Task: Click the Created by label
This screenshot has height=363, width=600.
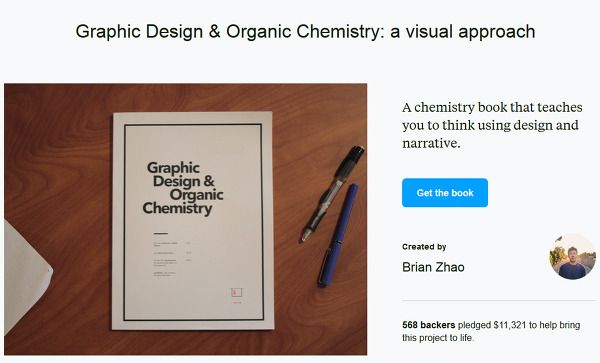Action: pos(424,247)
